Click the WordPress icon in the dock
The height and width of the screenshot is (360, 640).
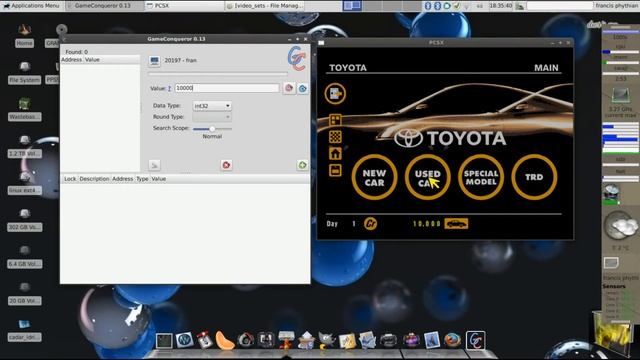point(184,340)
